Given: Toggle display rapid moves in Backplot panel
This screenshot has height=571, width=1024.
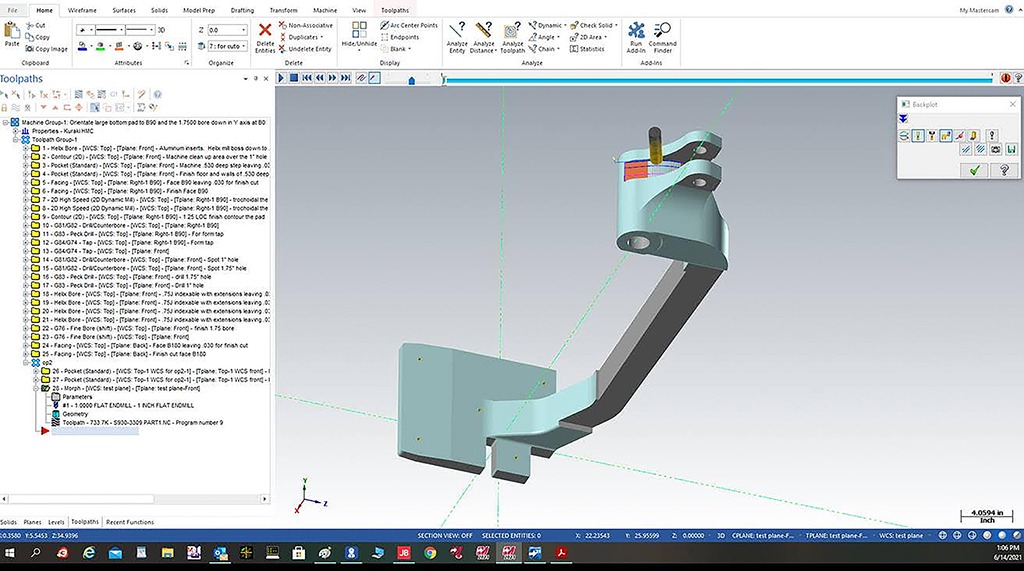Looking at the screenshot, I should tap(946, 135).
